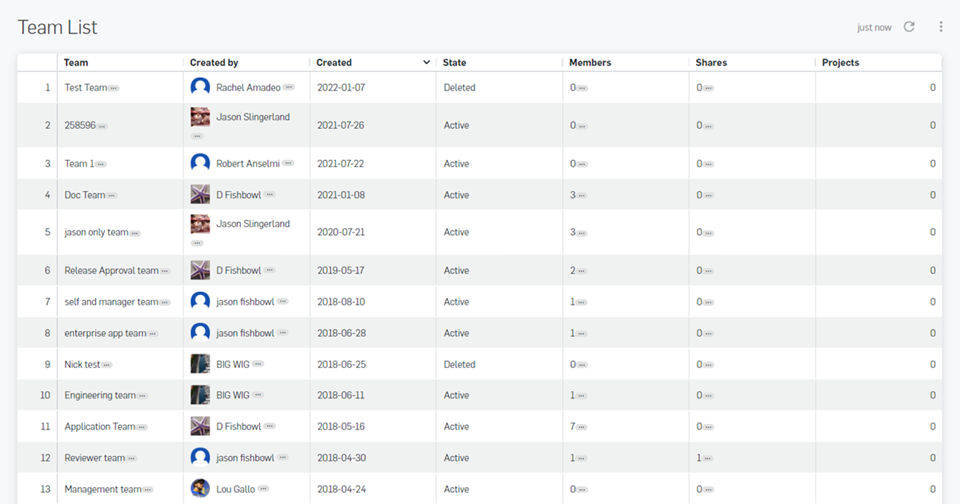Sort by the State column header
Viewport: 960px width, 504px height.
(x=454, y=63)
